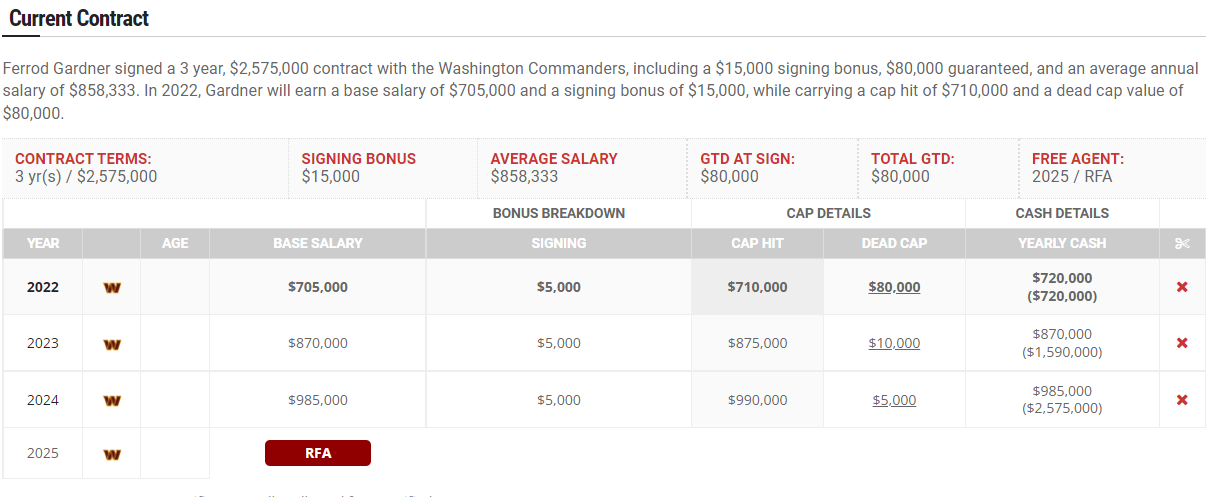The height and width of the screenshot is (497, 1218).
Task: Click the Yearly Cash column header
Action: click(1062, 243)
